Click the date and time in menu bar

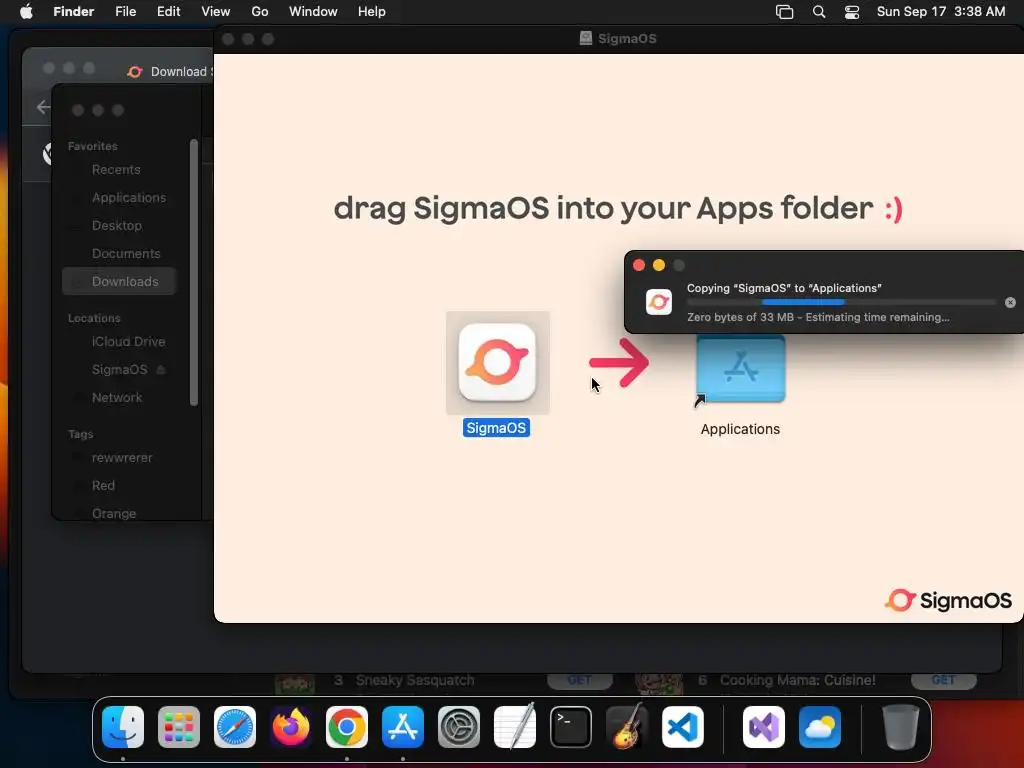coord(941,12)
